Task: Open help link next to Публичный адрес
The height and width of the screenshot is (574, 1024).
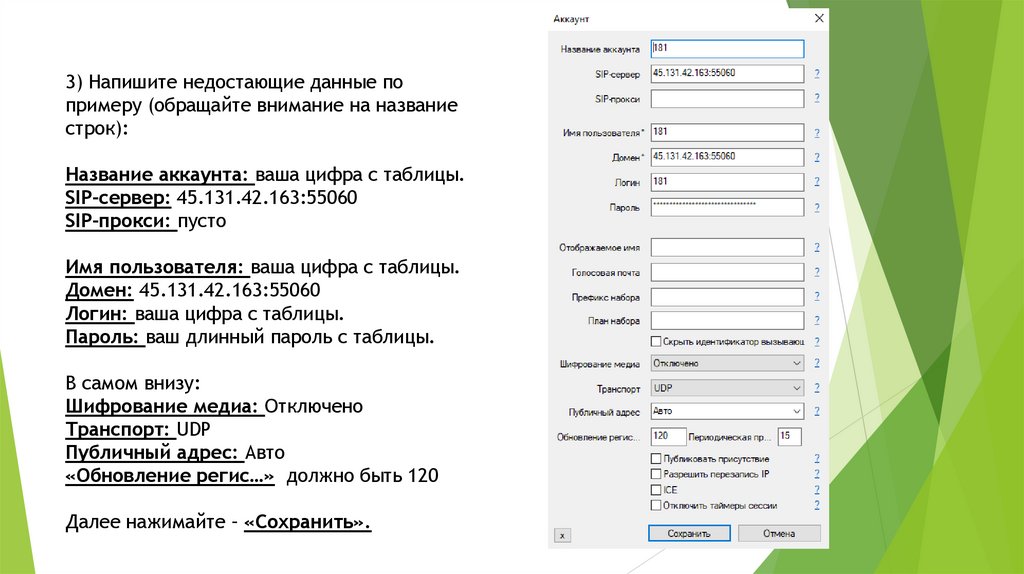Action: coord(816,411)
